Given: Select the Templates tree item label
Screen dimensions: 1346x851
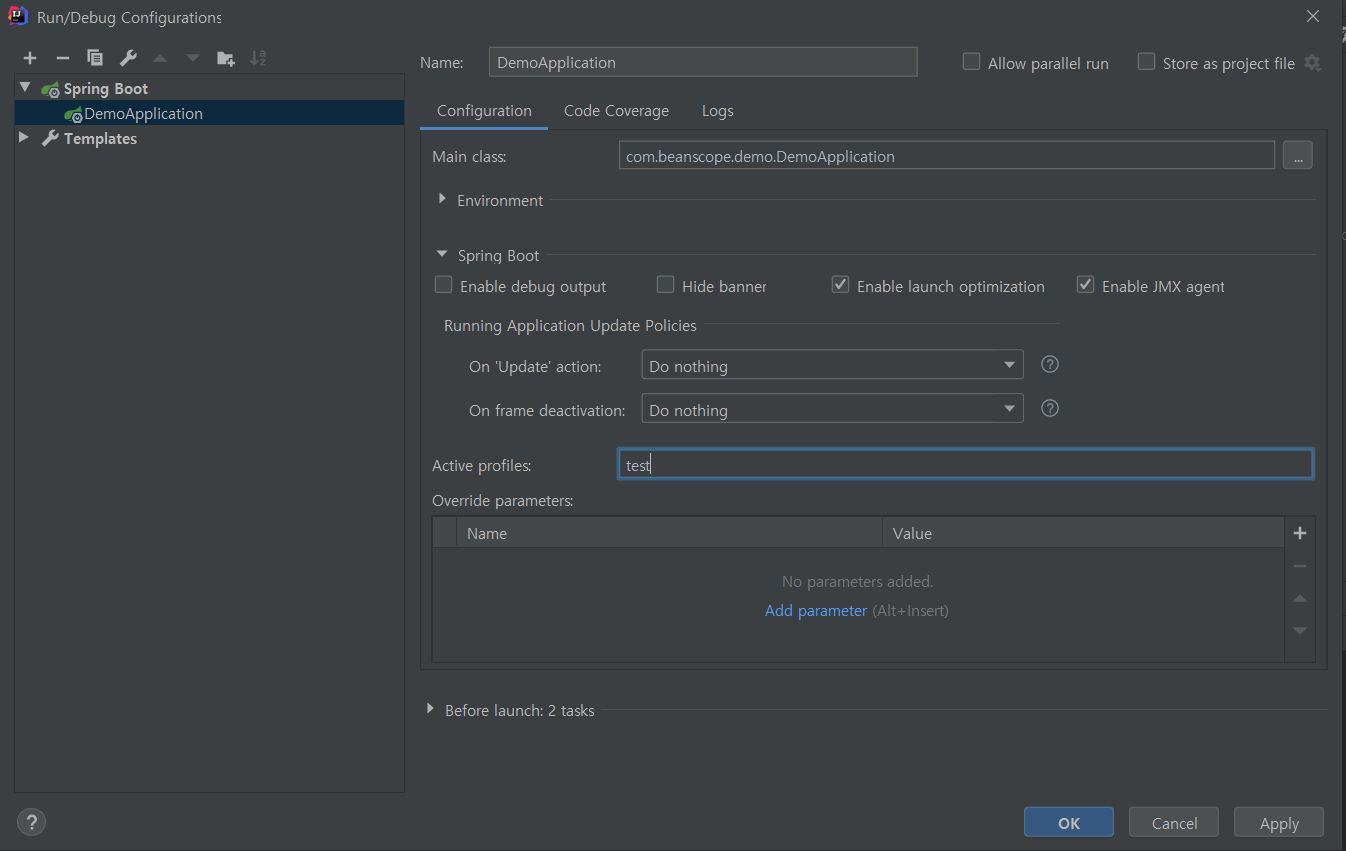Looking at the screenshot, I should click(x=100, y=138).
